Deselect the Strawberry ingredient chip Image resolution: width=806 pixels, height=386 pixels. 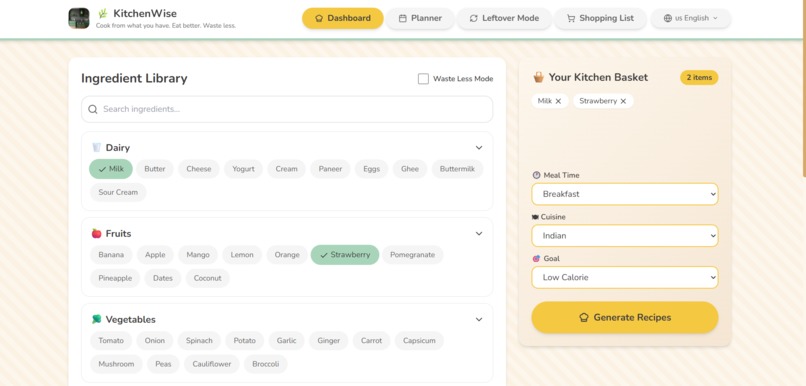point(345,255)
